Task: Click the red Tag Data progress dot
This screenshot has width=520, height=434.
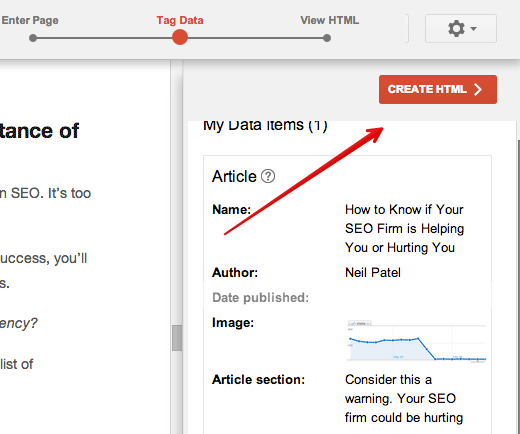Action: [x=180, y=37]
